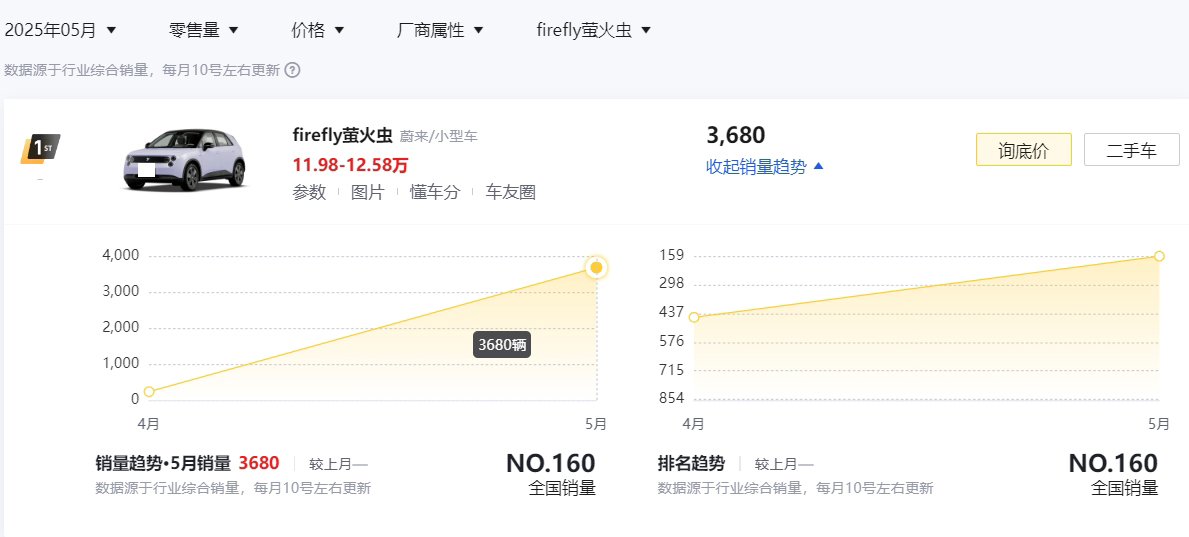The image size is (1189, 537).
Task: Click the 询底价 button
Action: [1024, 149]
